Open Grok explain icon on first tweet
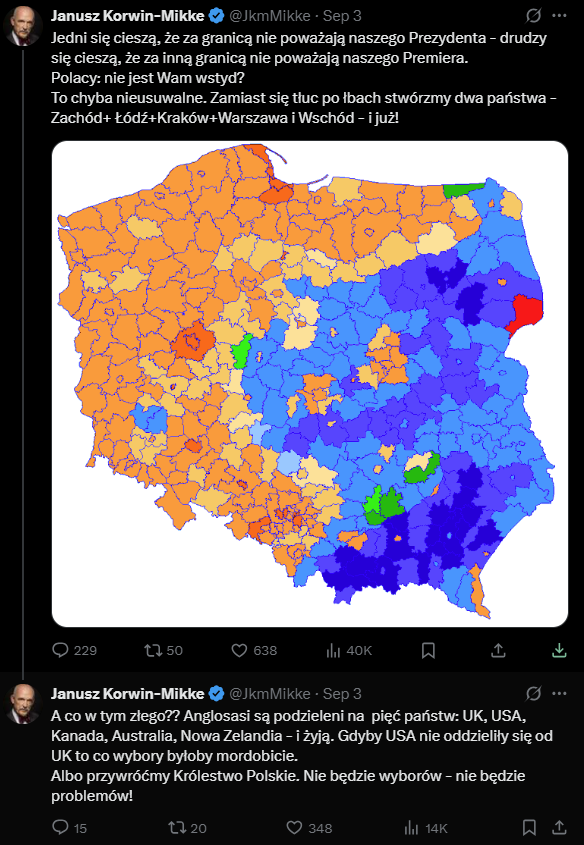Viewport: 584px width, 845px height. click(x=533, y=16)
